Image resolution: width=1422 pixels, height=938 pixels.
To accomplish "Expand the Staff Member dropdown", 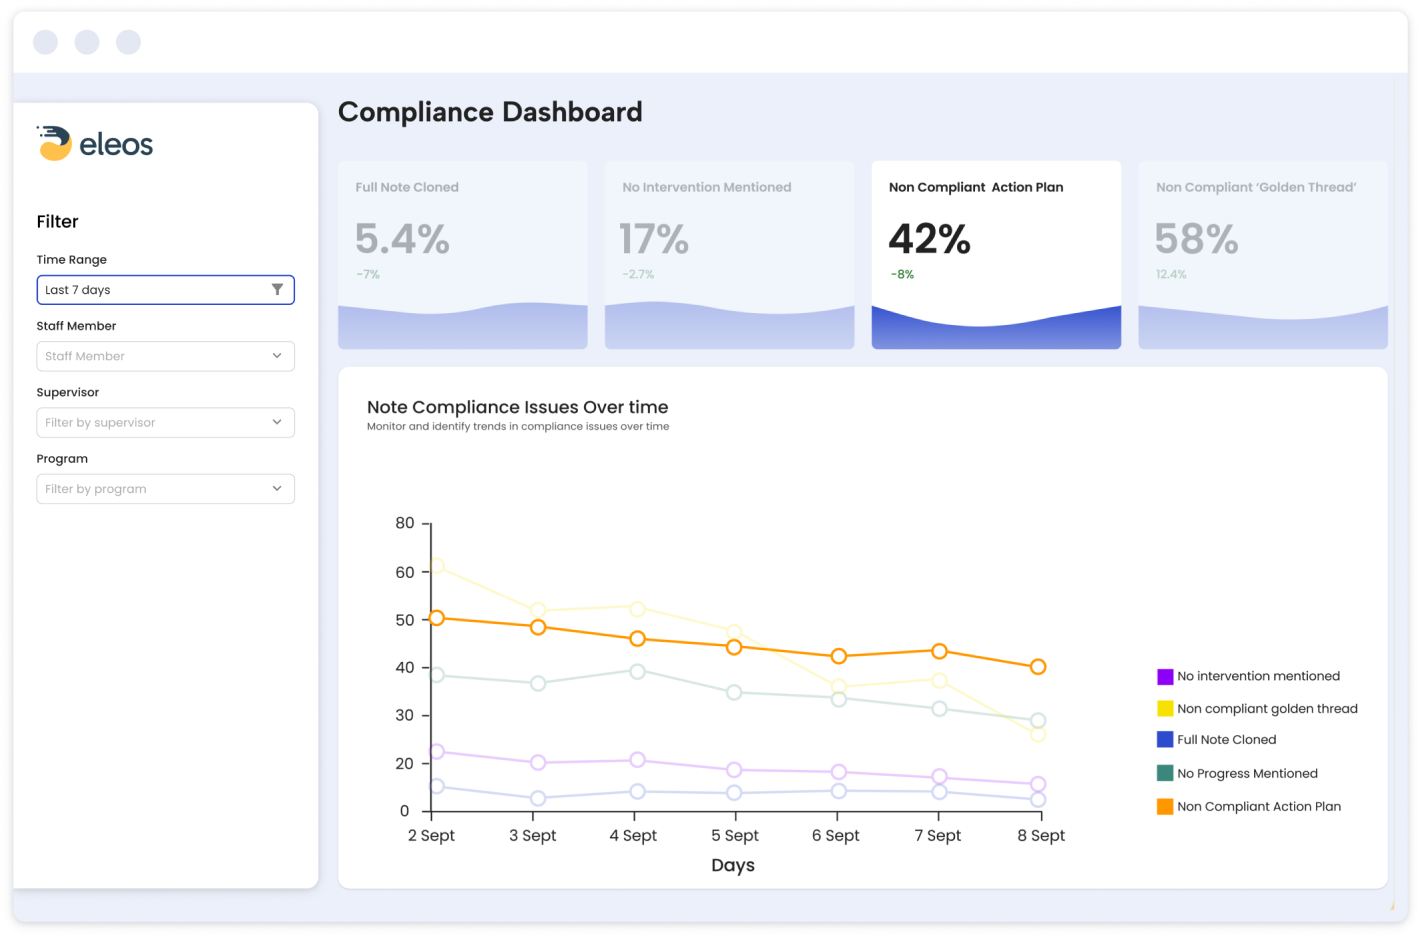I will [166, 356].
